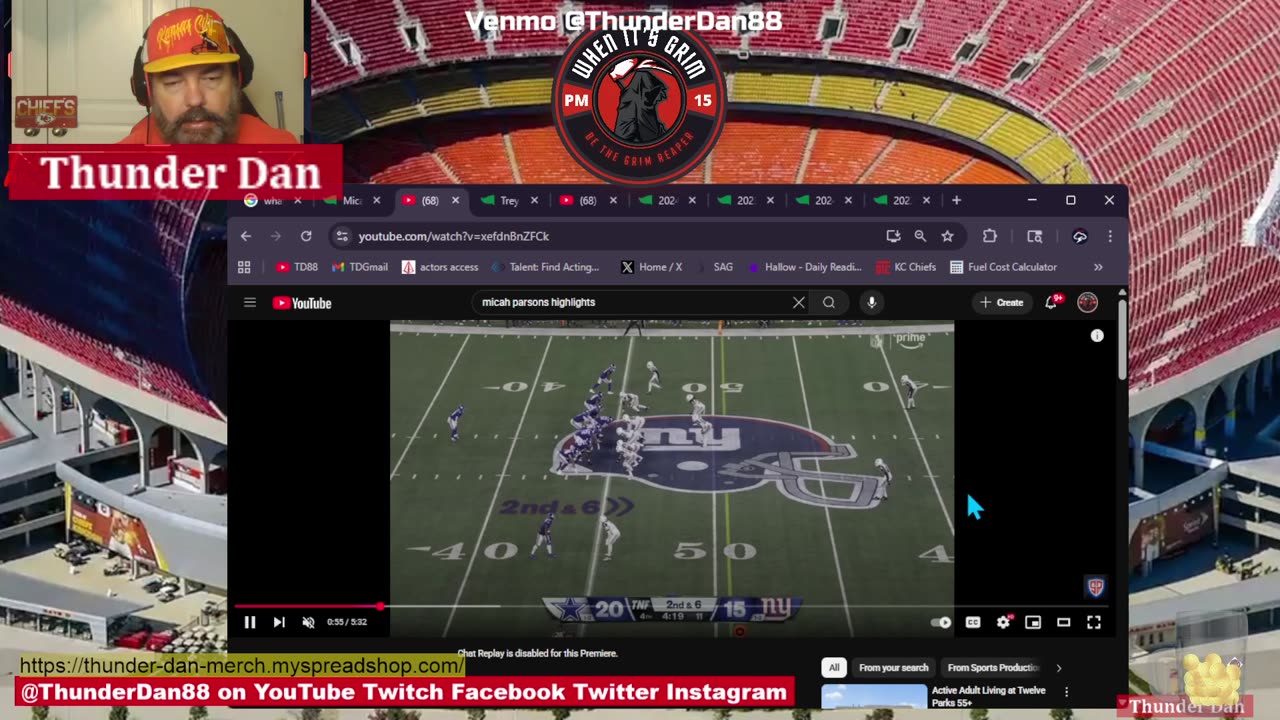Screen dimensions: 1280x720
Task: Select the All filter chip
Action: (x=834, y=667)
